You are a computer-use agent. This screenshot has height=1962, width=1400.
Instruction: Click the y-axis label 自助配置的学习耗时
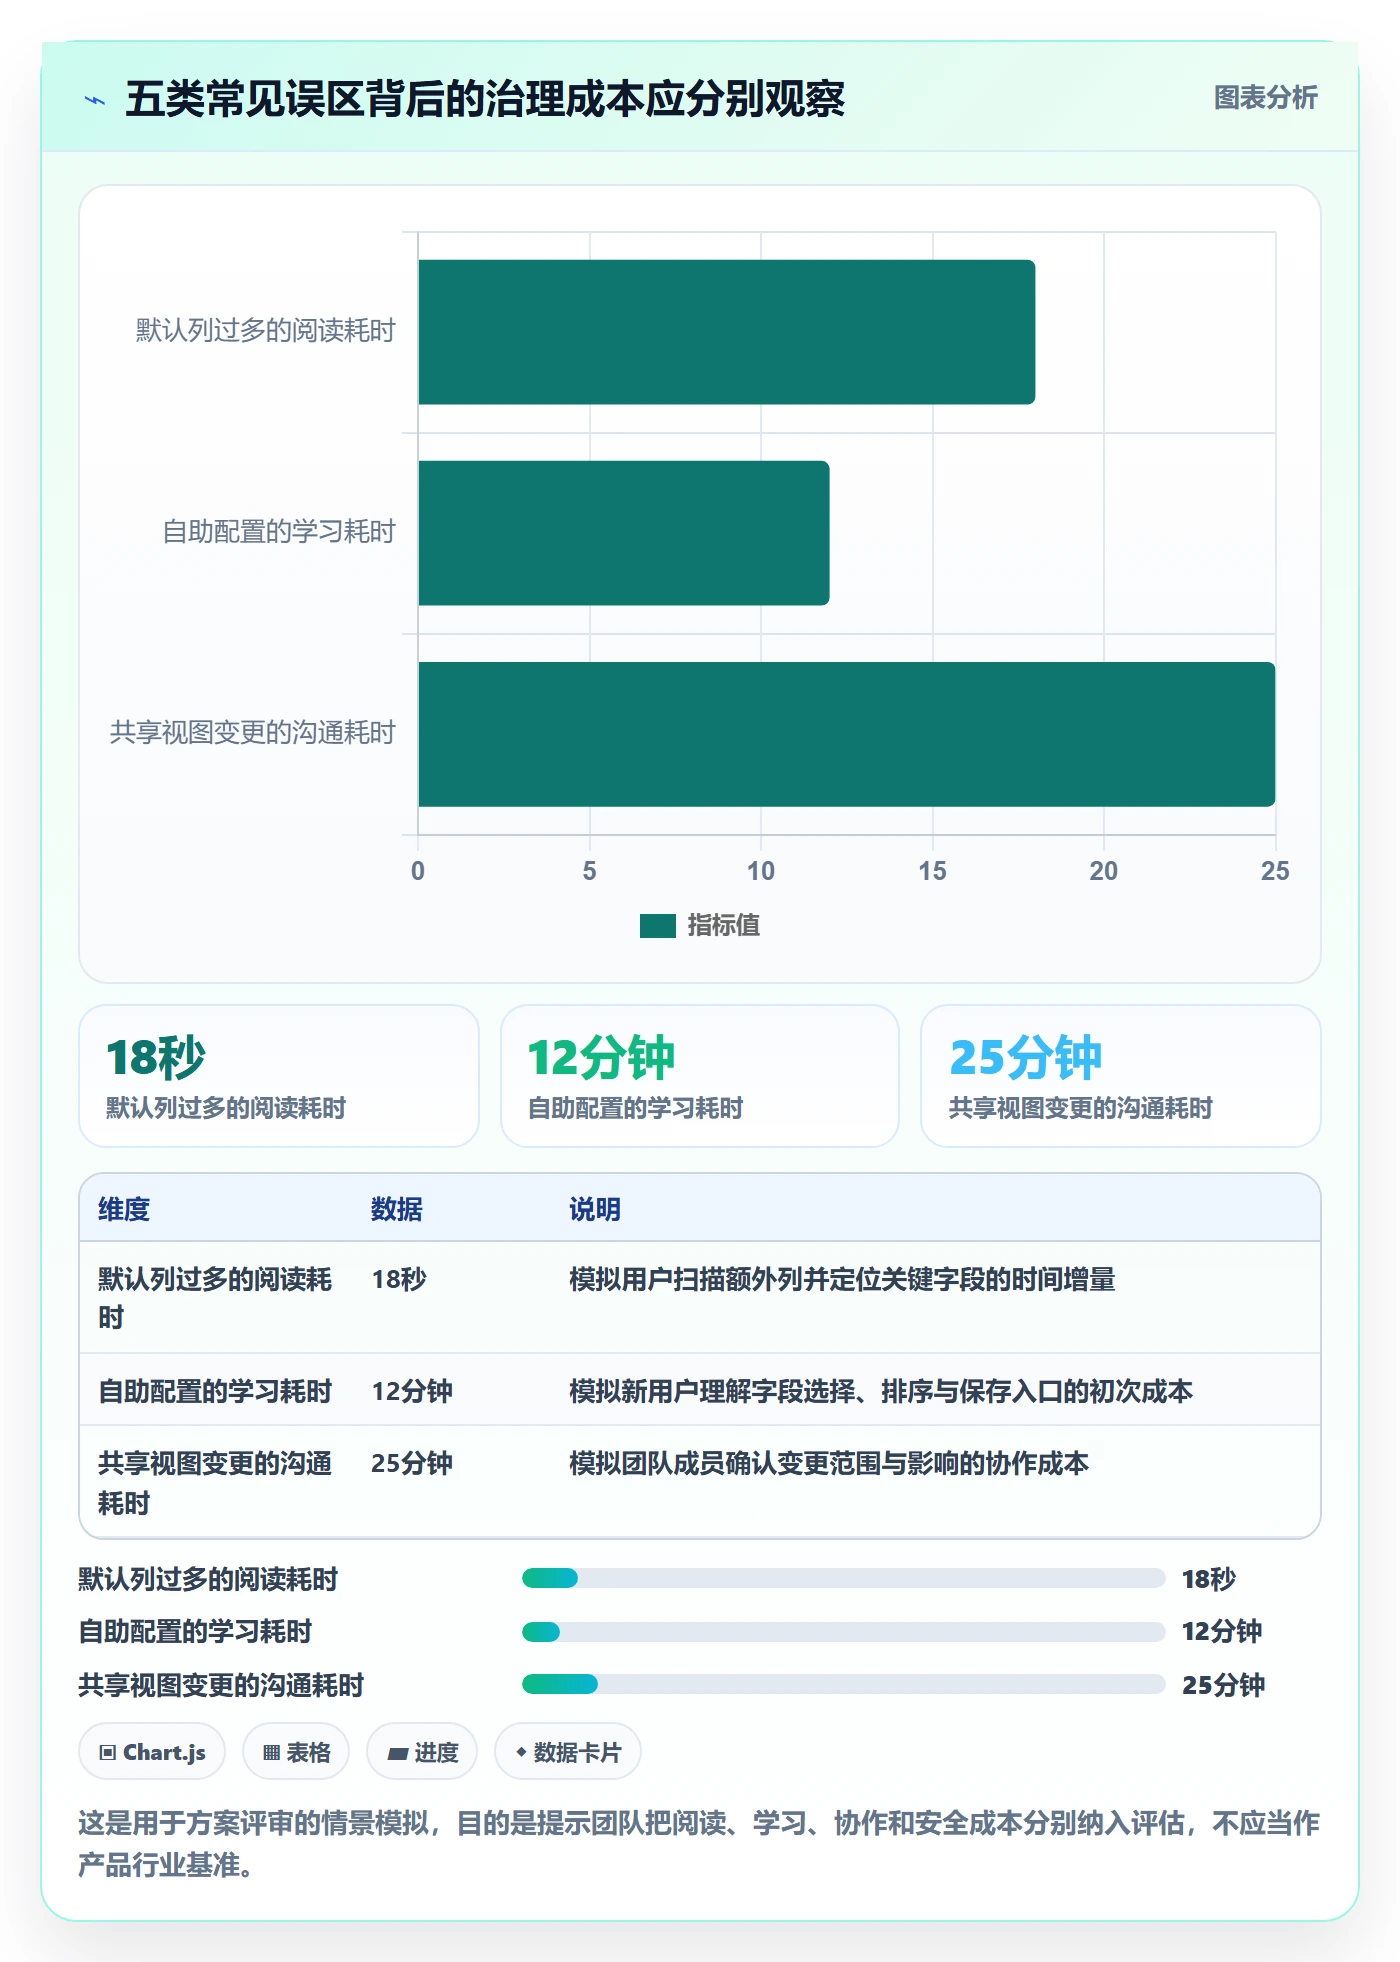tap(279, 532)
